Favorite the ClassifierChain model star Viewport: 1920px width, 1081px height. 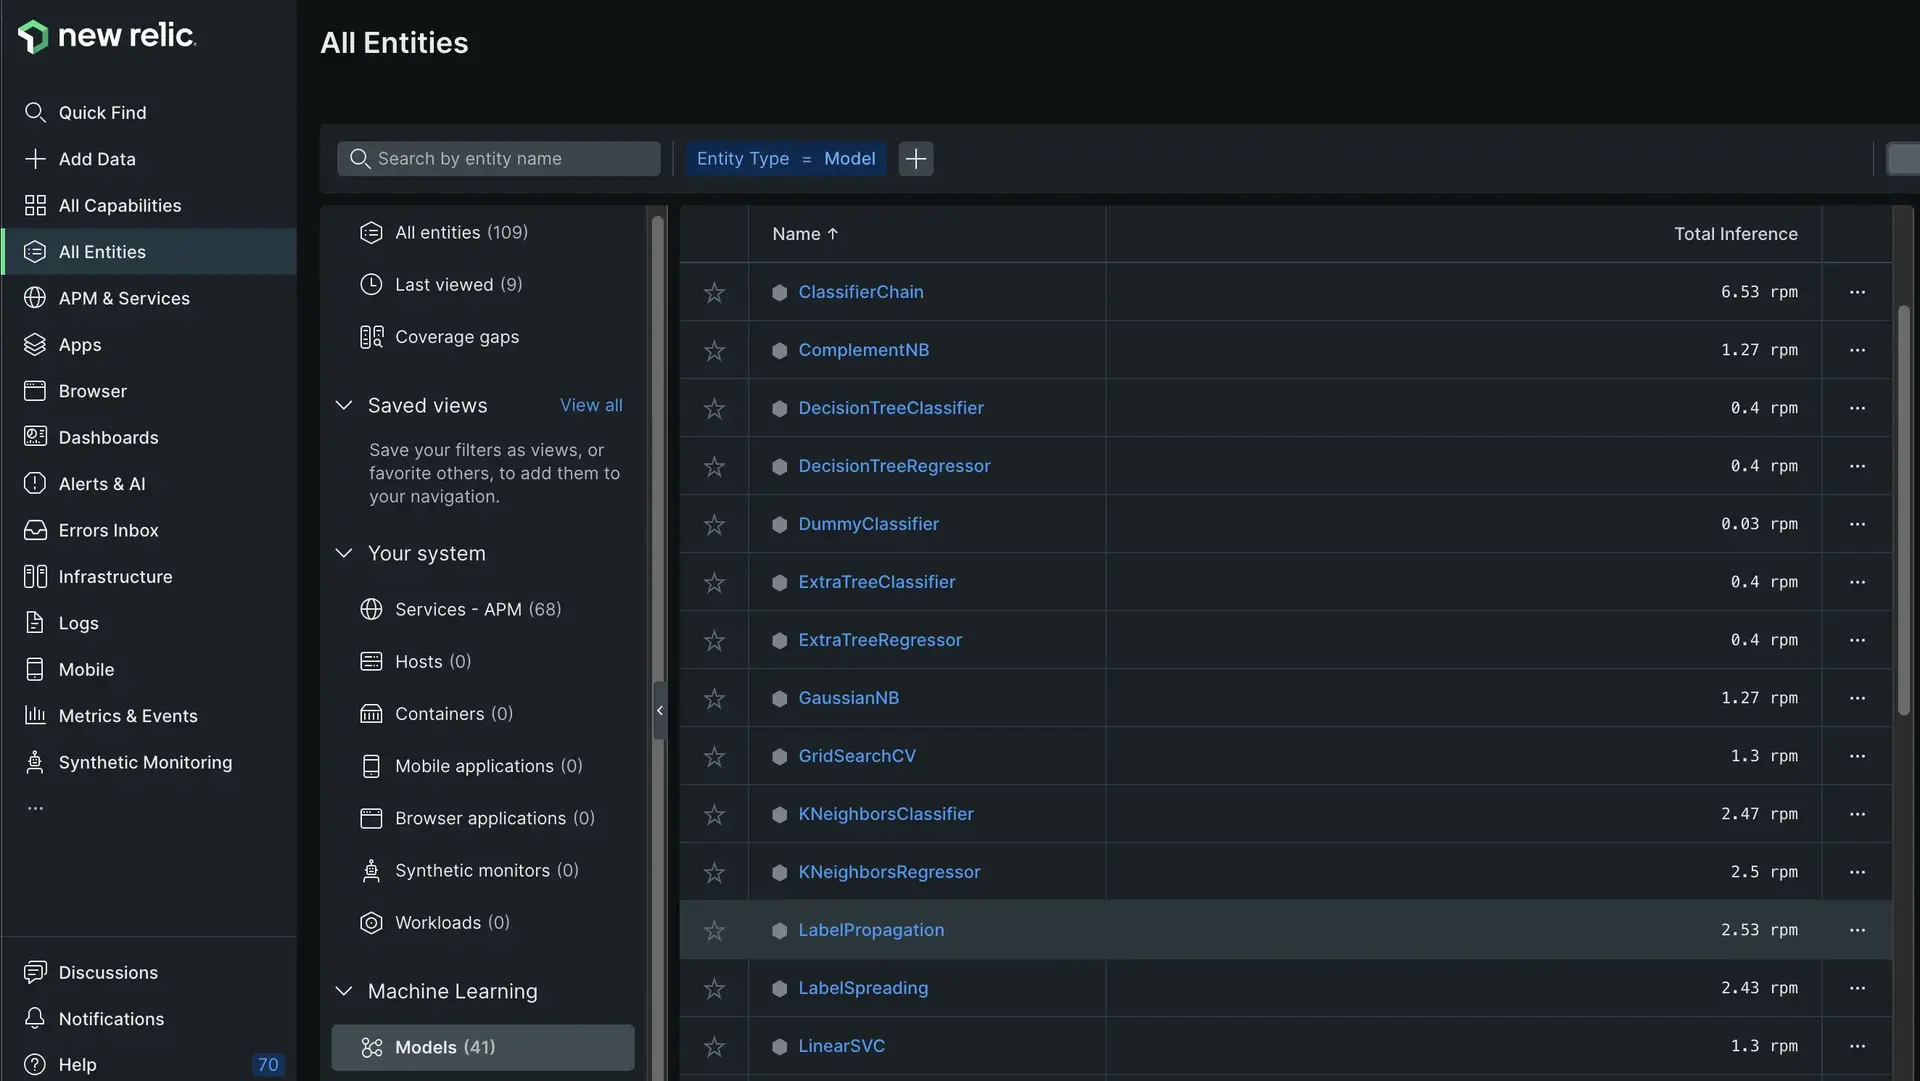click(x=714, y=293)
